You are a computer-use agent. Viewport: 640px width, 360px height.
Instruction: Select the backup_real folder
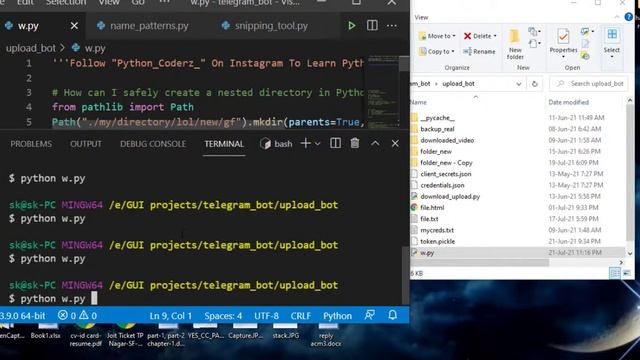[x=437, y=129]
